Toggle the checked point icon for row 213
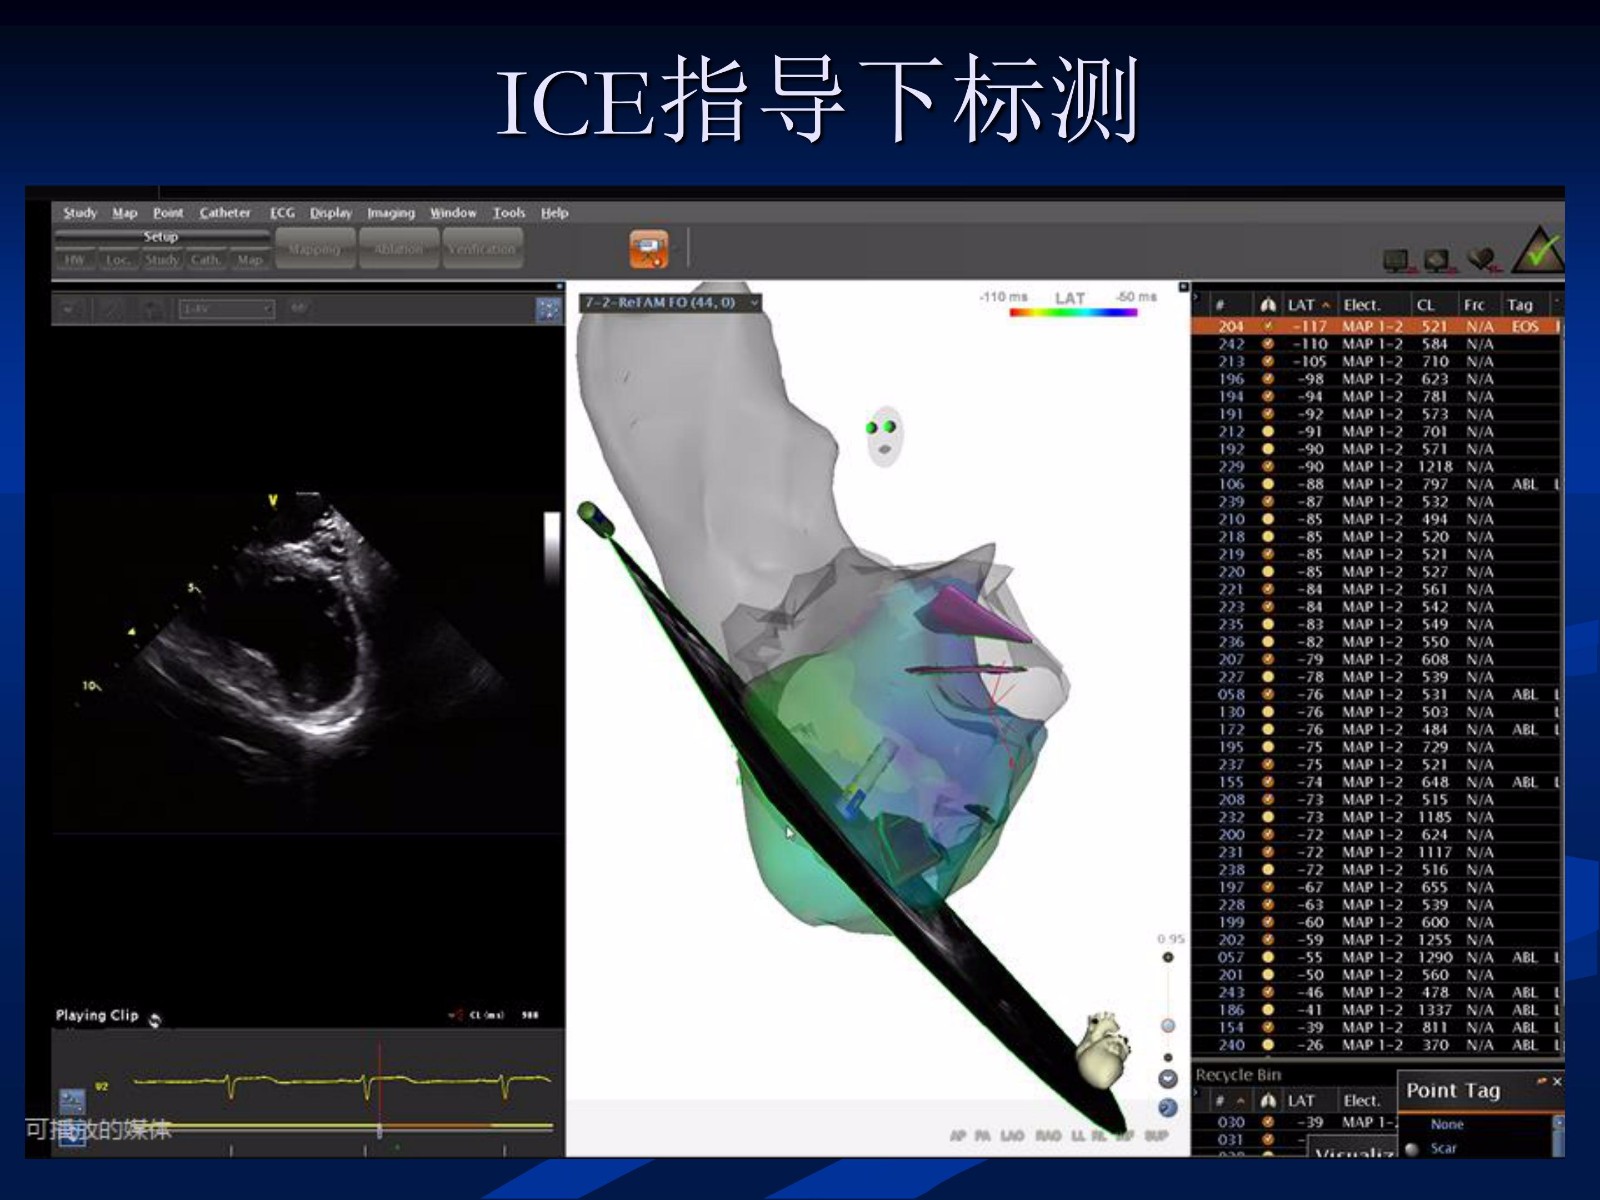The width and height of the screenshot is (1600, 1200). pos(1268,362)
